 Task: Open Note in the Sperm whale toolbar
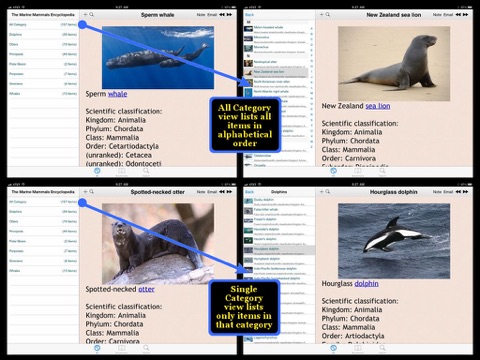click(201, 15)
